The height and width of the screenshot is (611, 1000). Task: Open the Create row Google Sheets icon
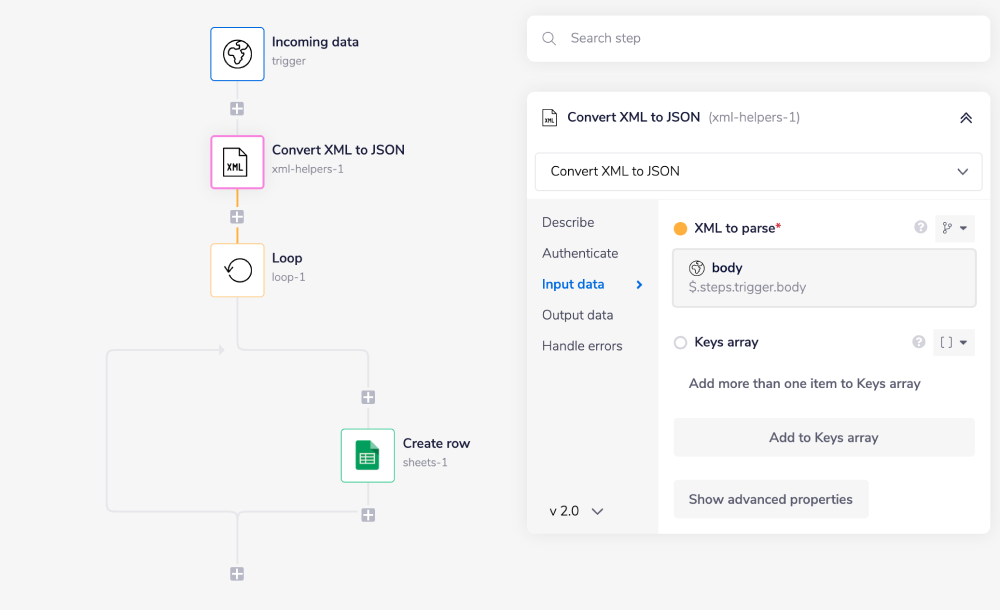[x=367, y=456]
